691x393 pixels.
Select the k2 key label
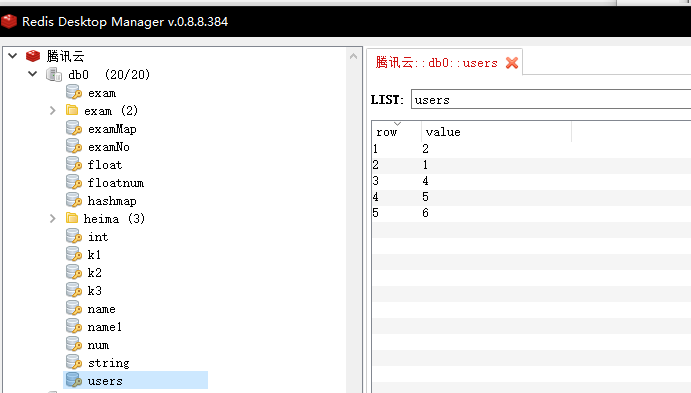(94, 273)
